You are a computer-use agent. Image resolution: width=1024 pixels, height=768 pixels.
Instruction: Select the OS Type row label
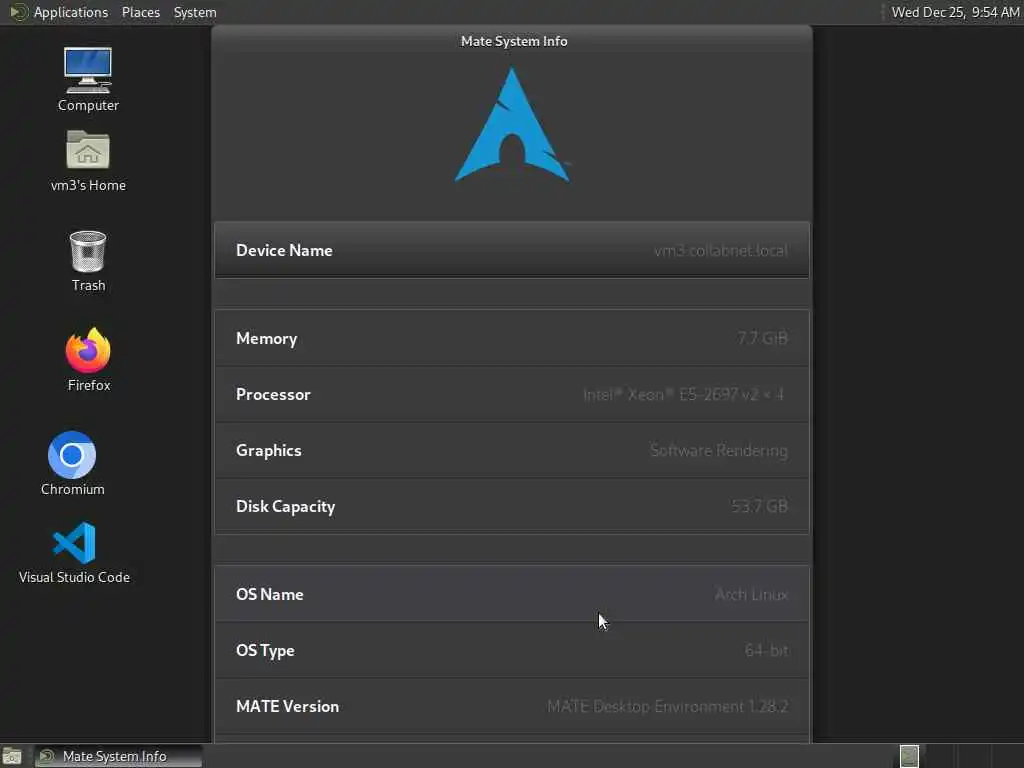coord(265,651)
